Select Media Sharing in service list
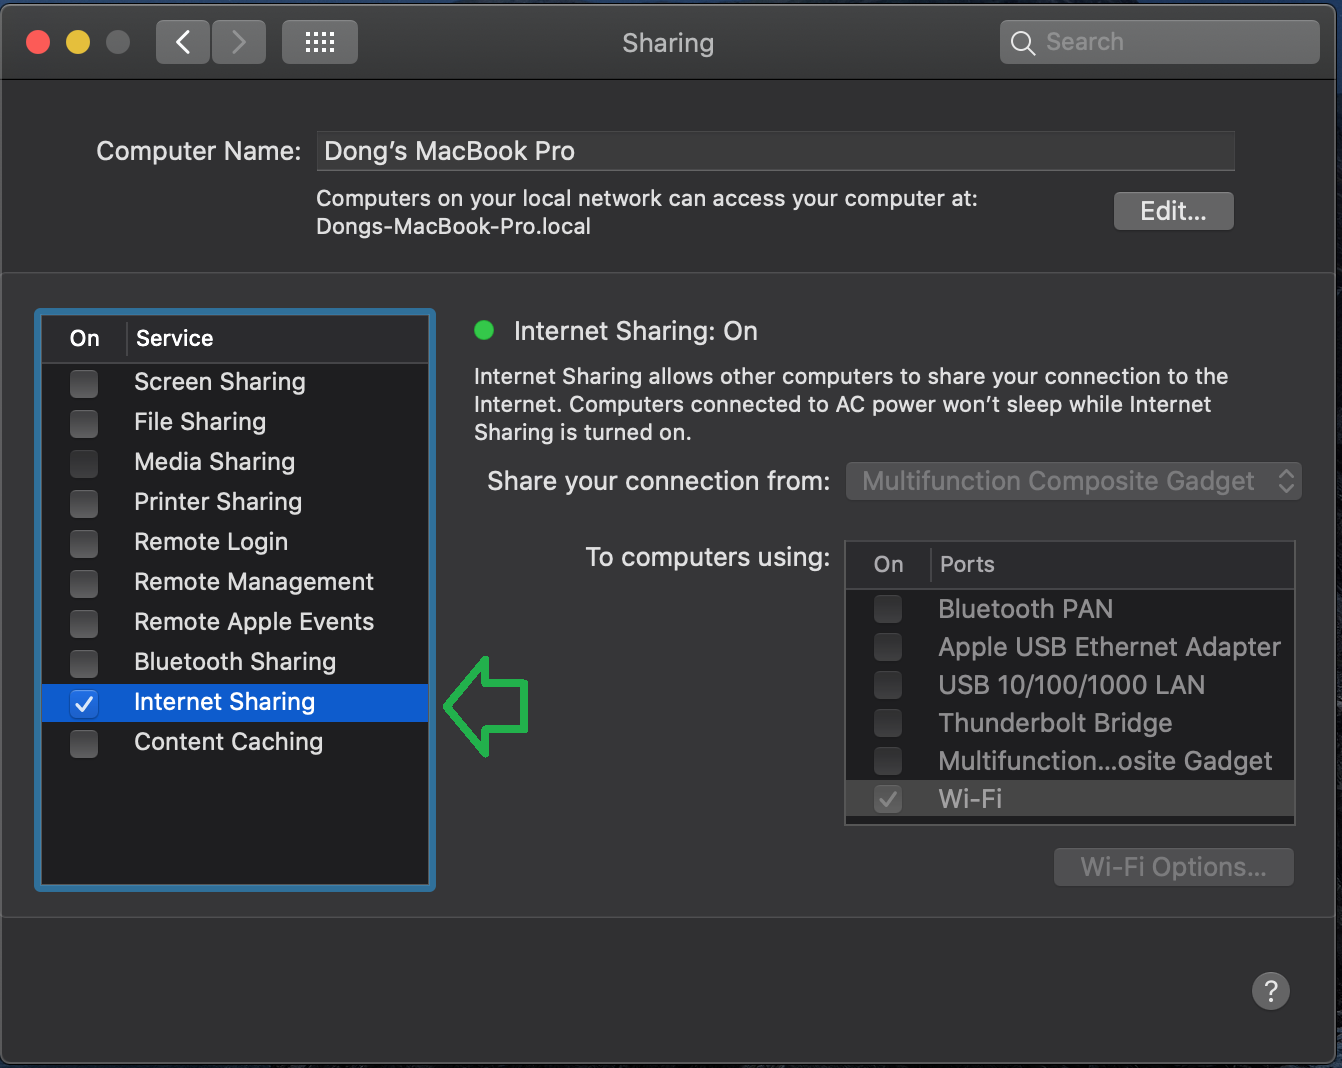This screenshot has width=1342, height=1068. click(235, 462)
